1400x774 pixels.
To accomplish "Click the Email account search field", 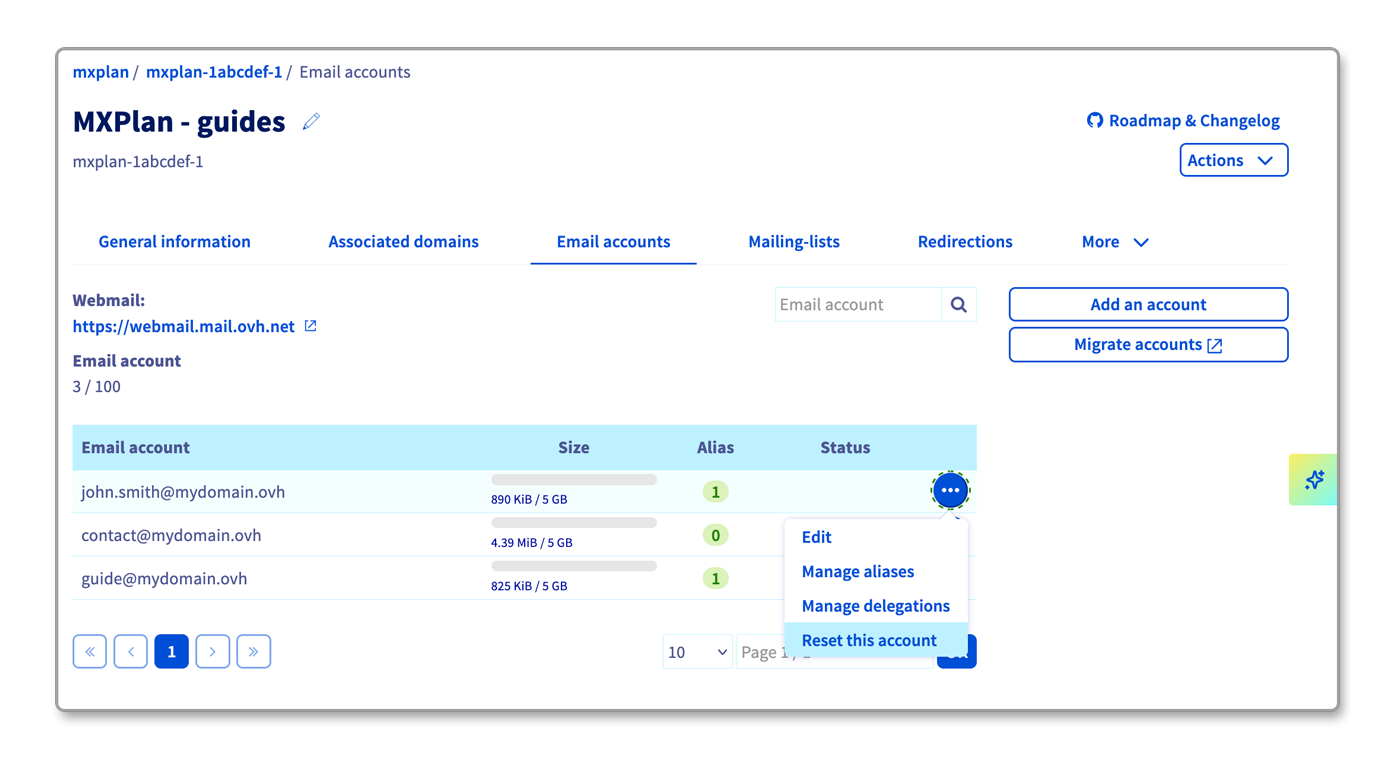I will coord(857,305).
